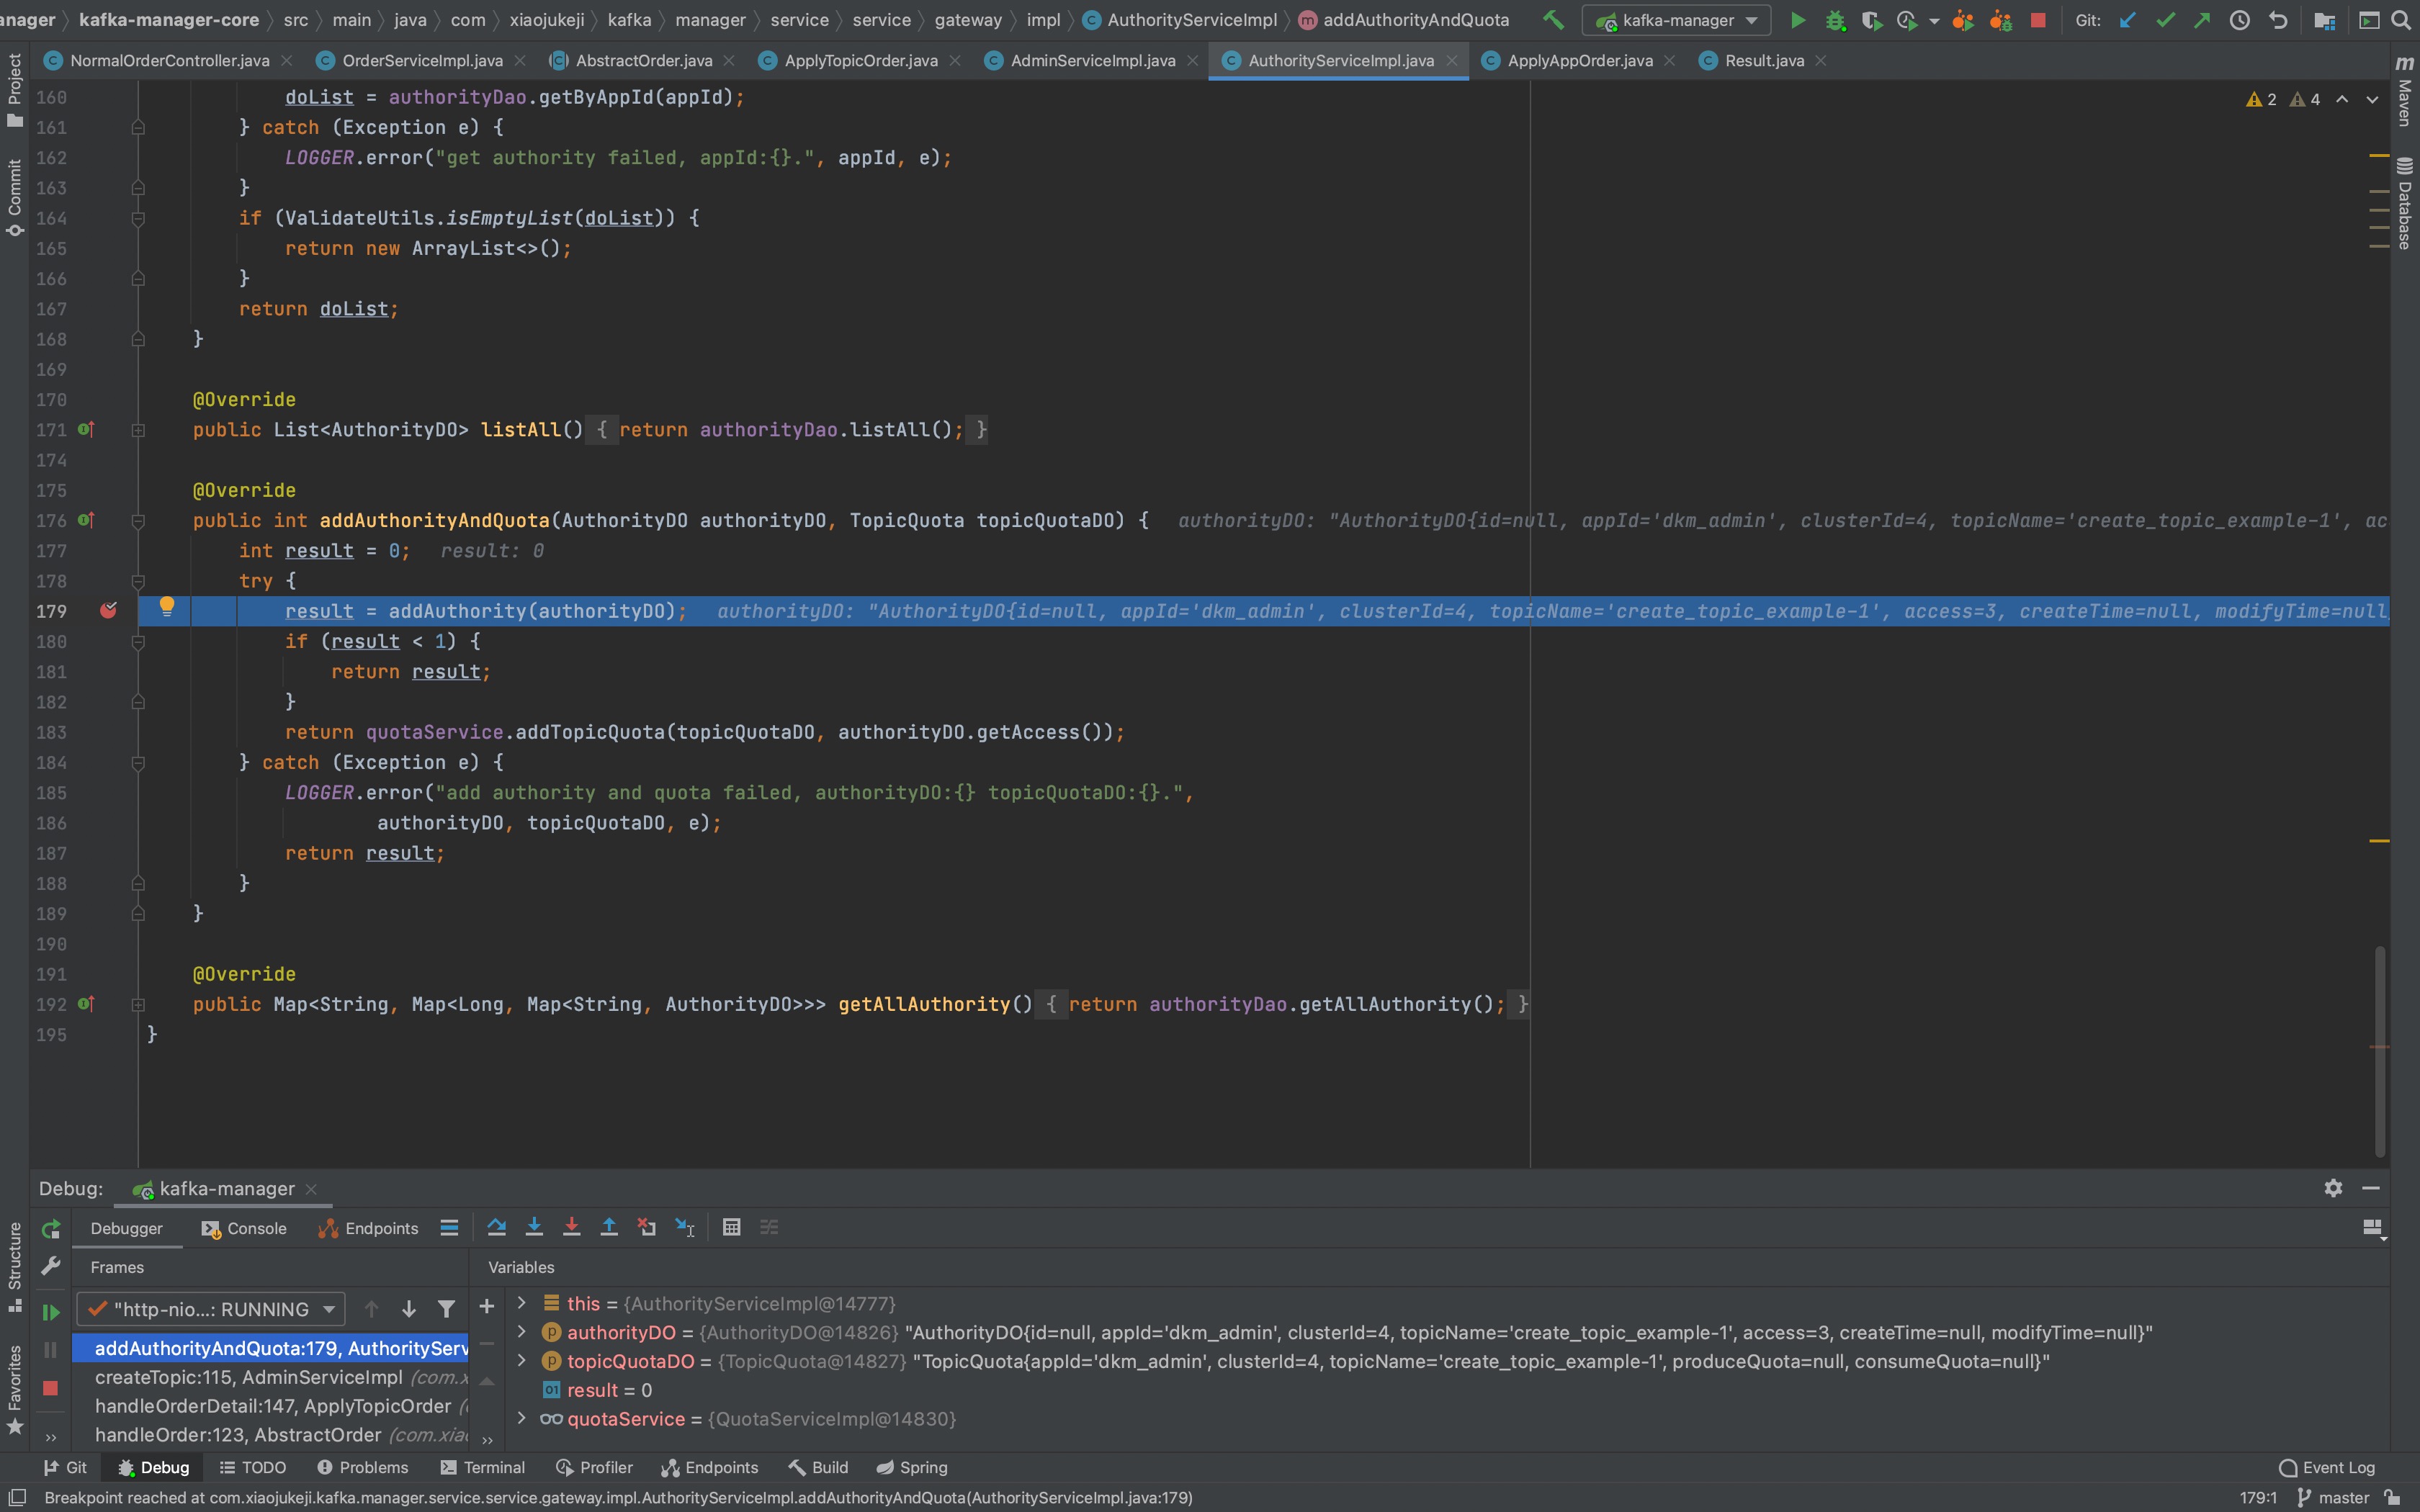Open the http-nio thread selector
2420x1512 pixels.
[210, 1308]
